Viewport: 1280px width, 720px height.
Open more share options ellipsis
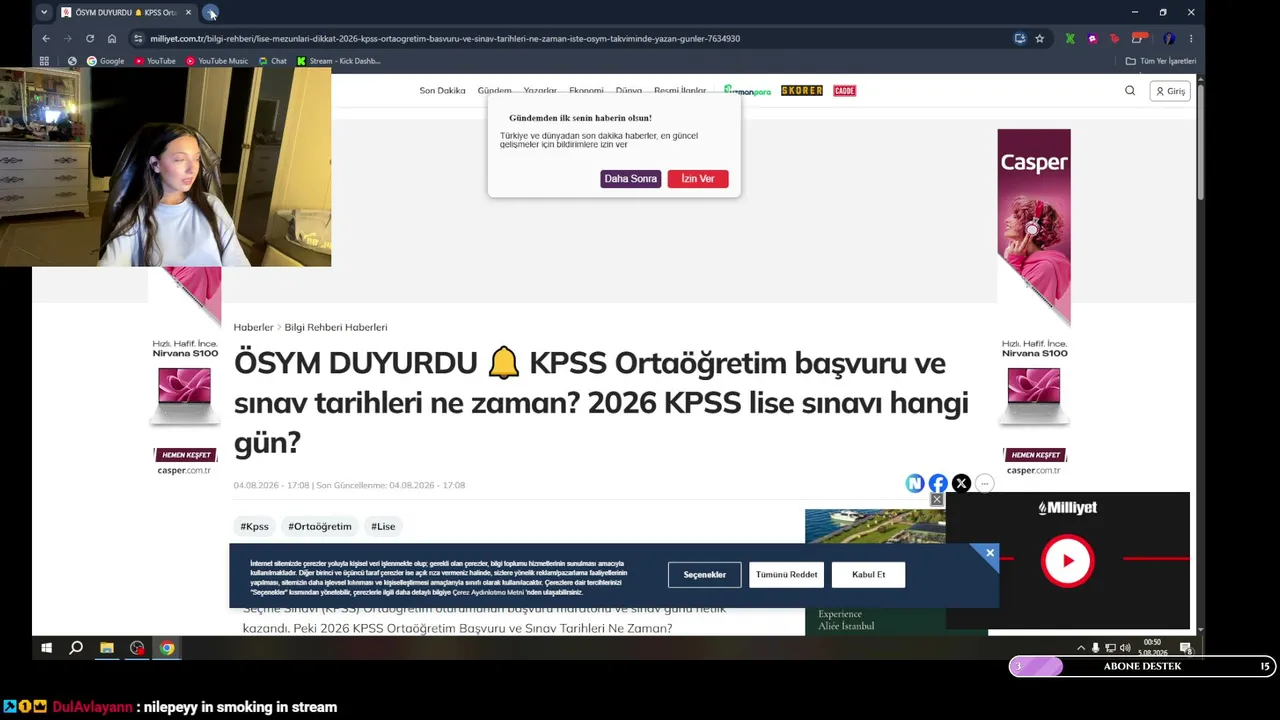984,484
